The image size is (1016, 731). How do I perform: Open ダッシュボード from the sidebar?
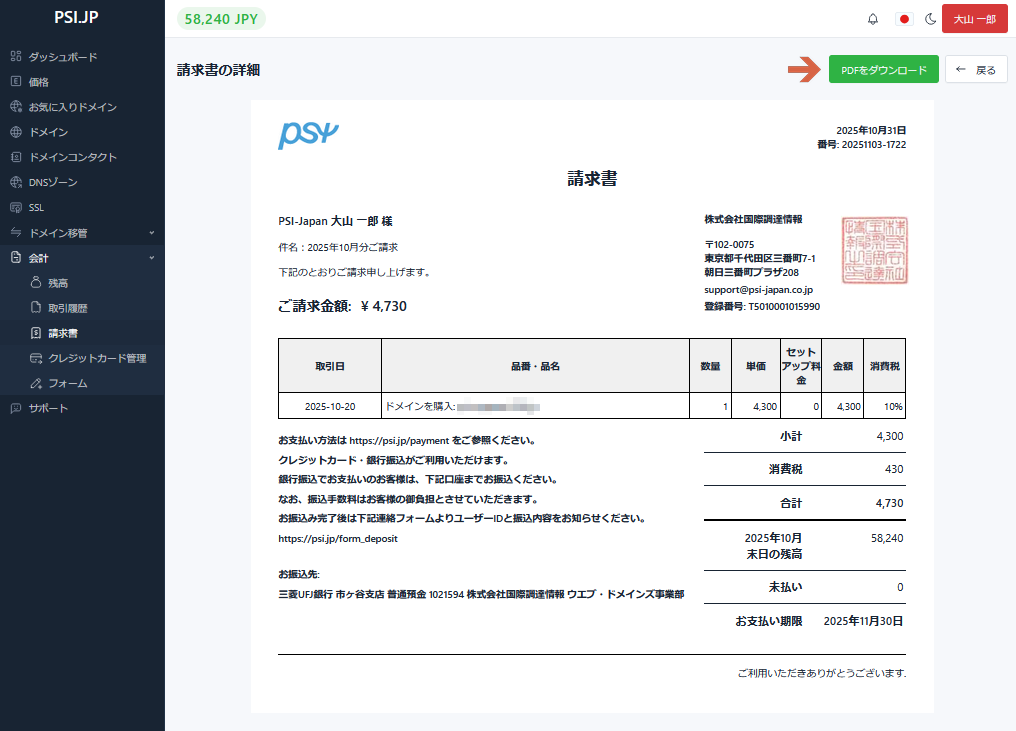63,57
